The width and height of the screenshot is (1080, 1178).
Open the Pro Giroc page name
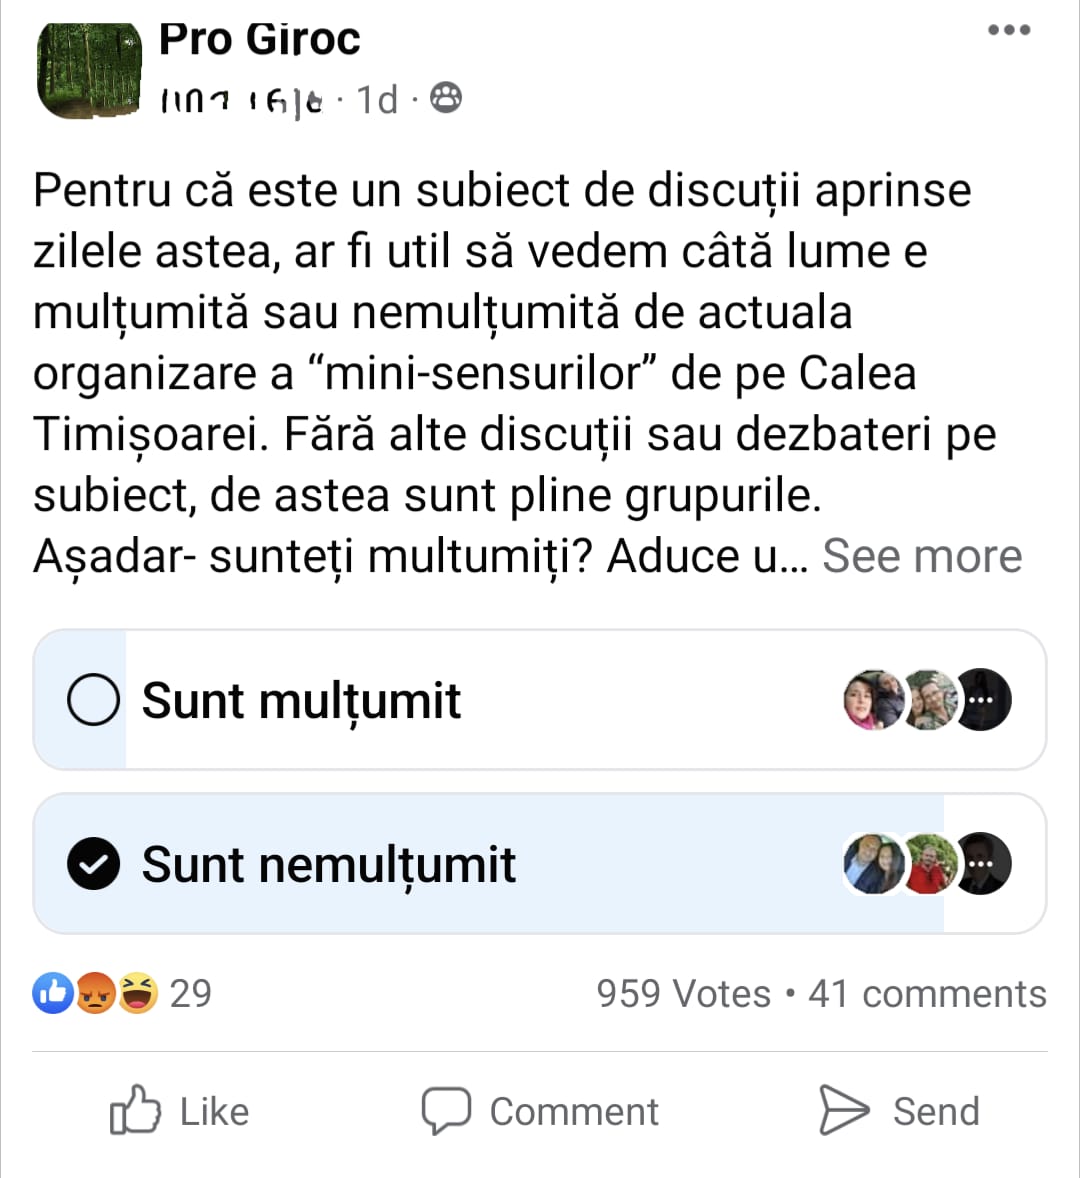[x=260, y=40]
